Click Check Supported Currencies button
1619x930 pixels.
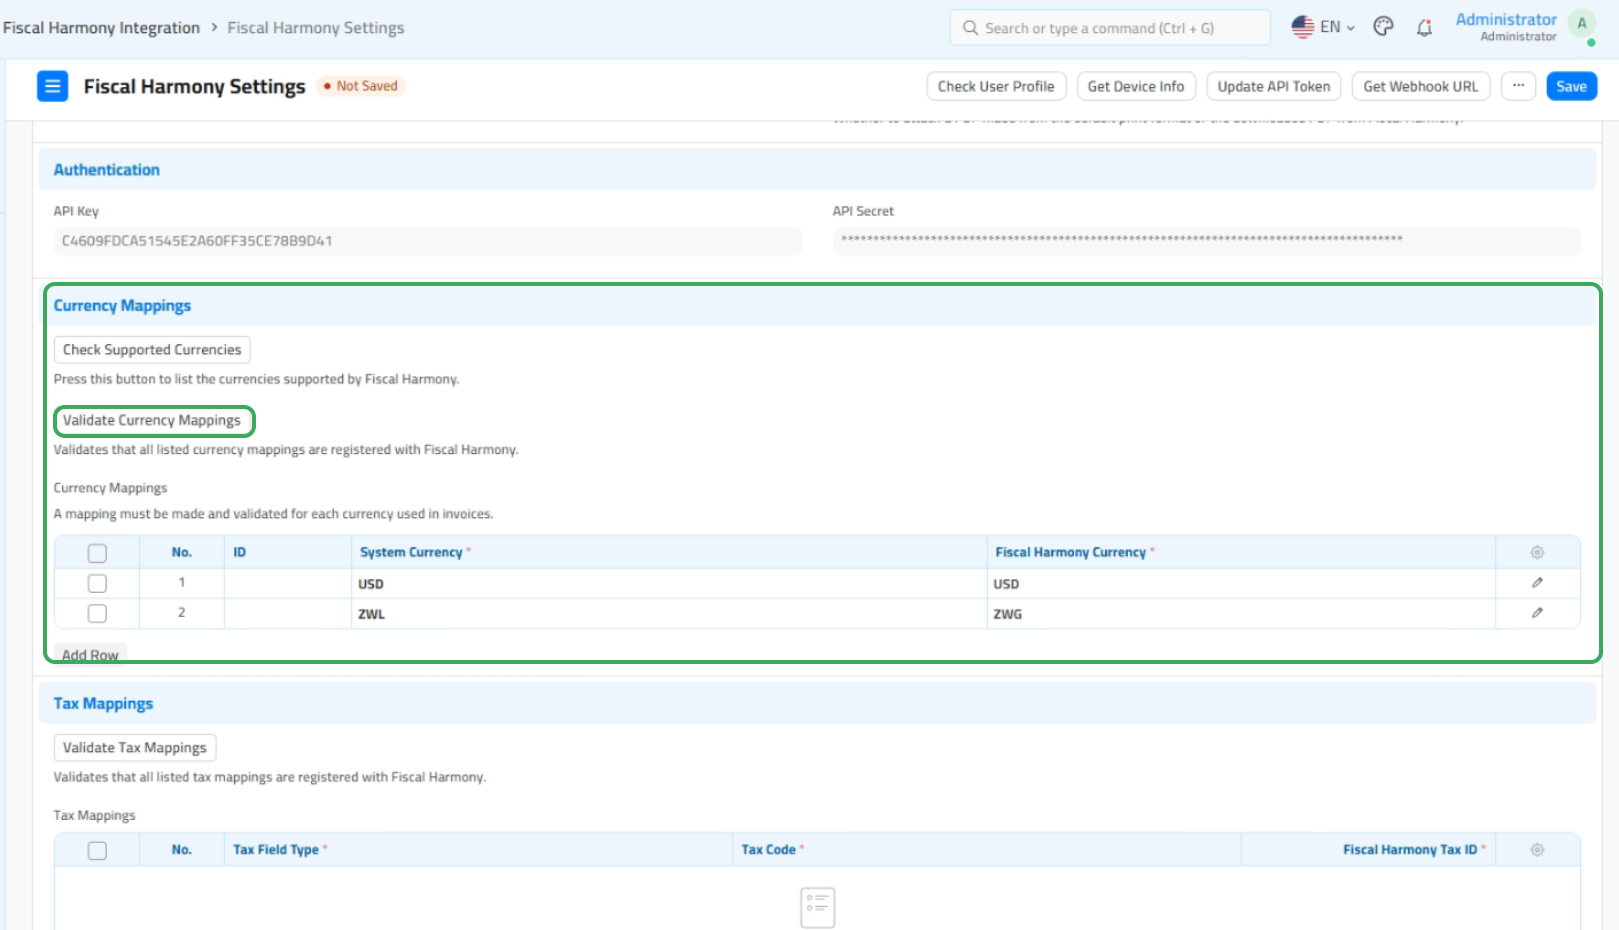[152, 350]
